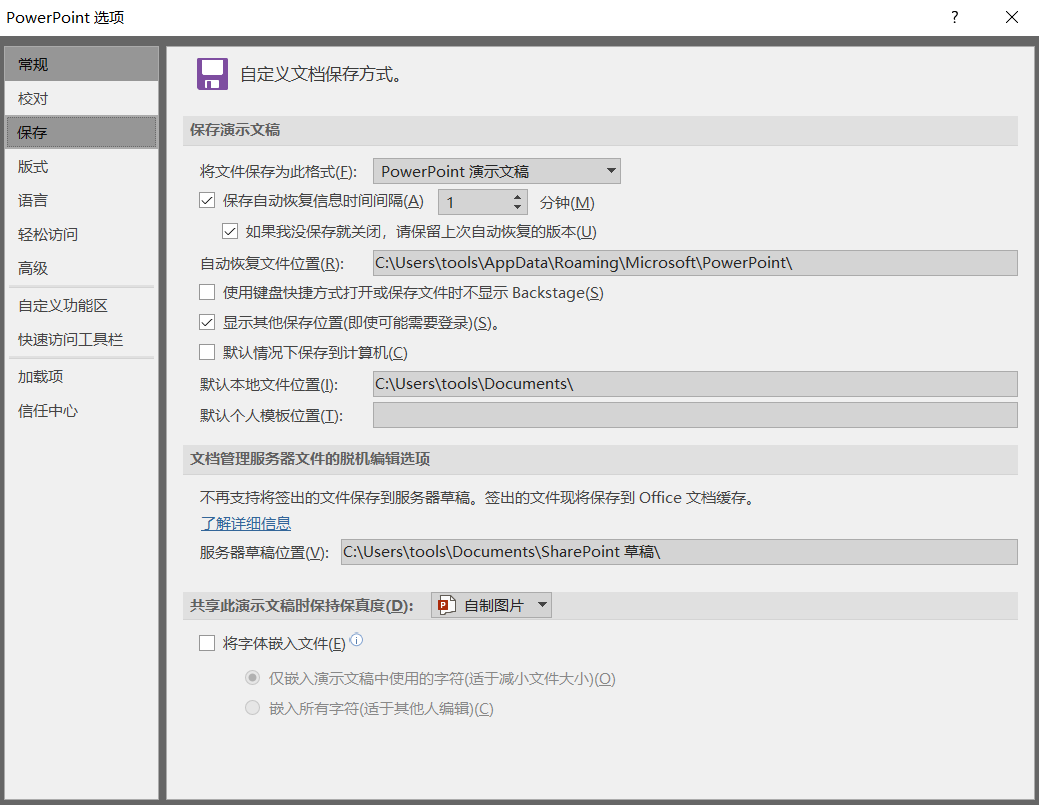Select 嵌入所有字符 radio button
The height and width of the screenshot is (805, 1039).
tap(252, 708)
